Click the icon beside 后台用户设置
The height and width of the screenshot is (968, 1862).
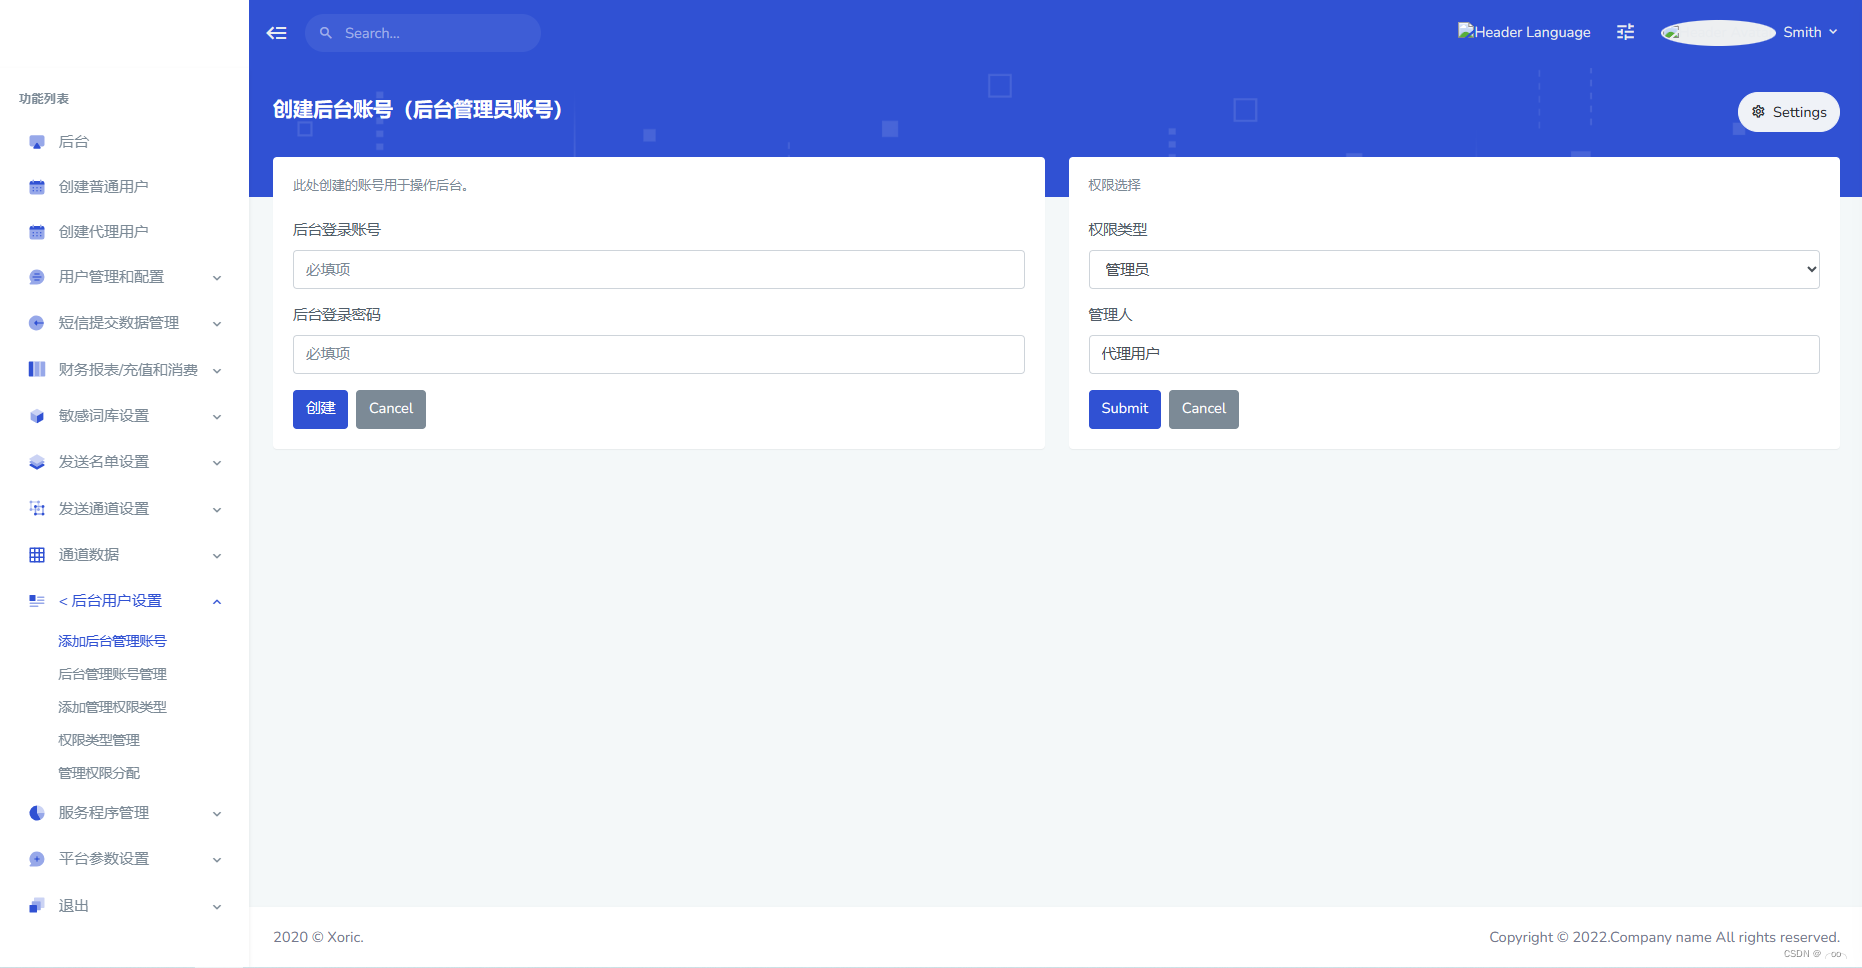pos(37,601)
